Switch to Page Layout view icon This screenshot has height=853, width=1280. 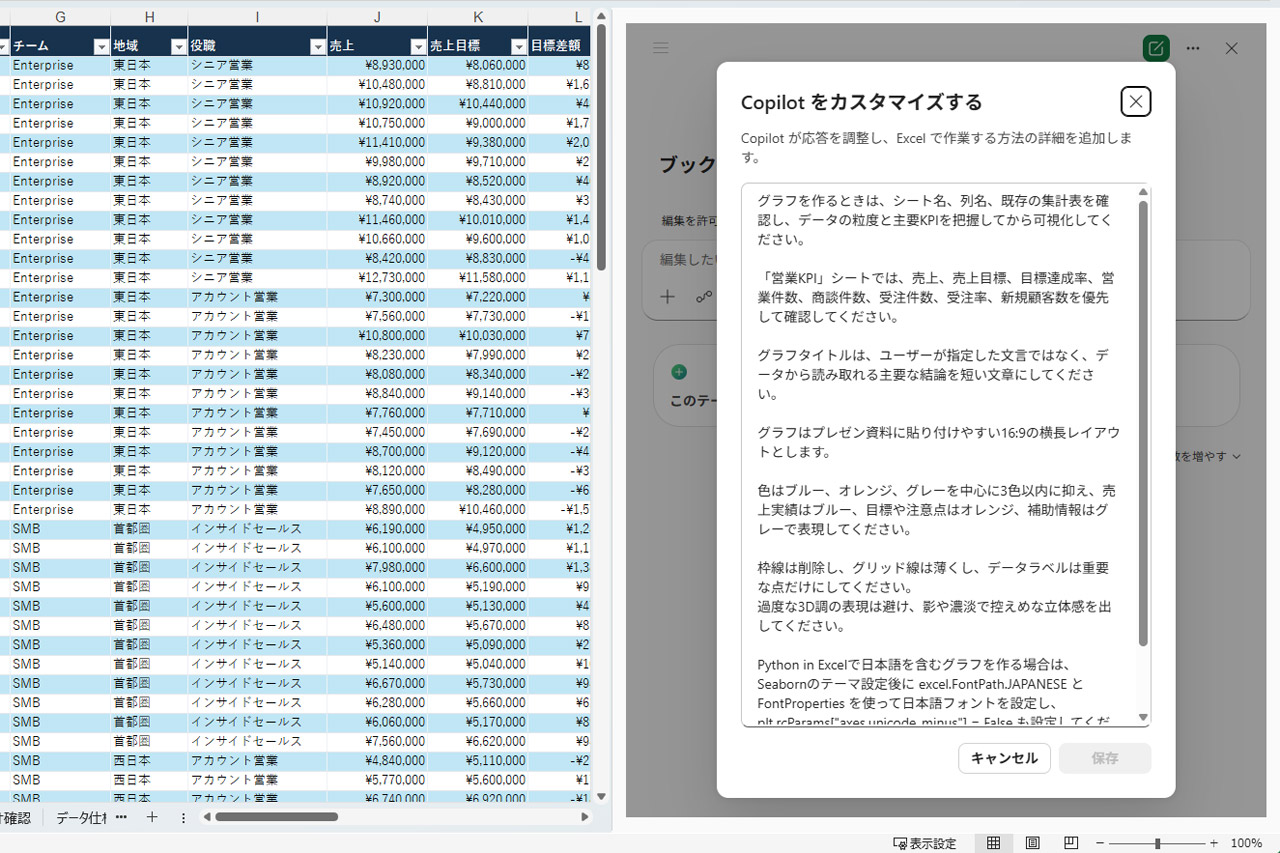tap(1033, 843)
